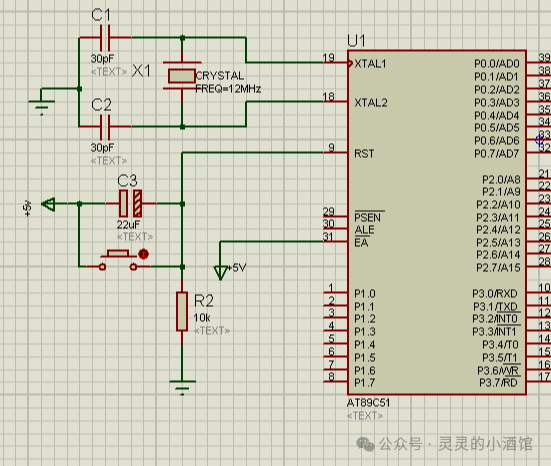Image resolution: width=551 pixels, height=466 pixels.
Task: Click the XTAL1 pin 19
Action: [x=335, y=63]
